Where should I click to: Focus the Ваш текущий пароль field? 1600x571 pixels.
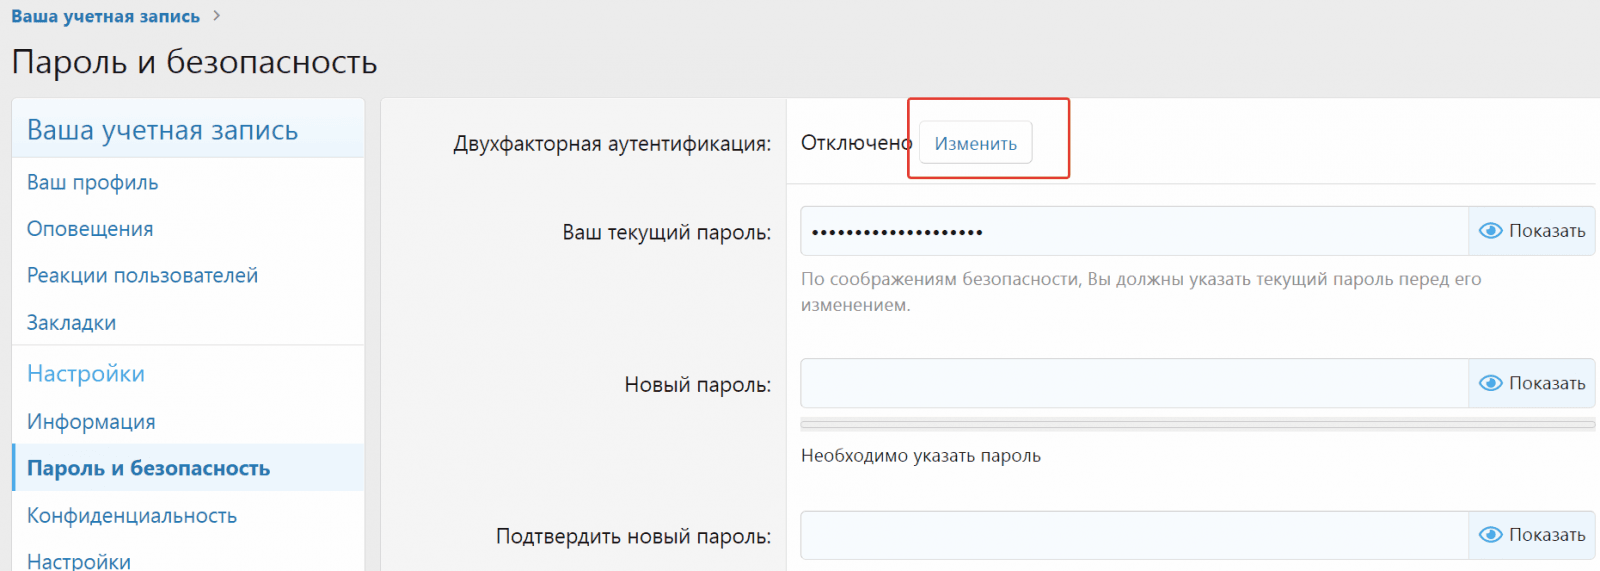pos(1134,231)
